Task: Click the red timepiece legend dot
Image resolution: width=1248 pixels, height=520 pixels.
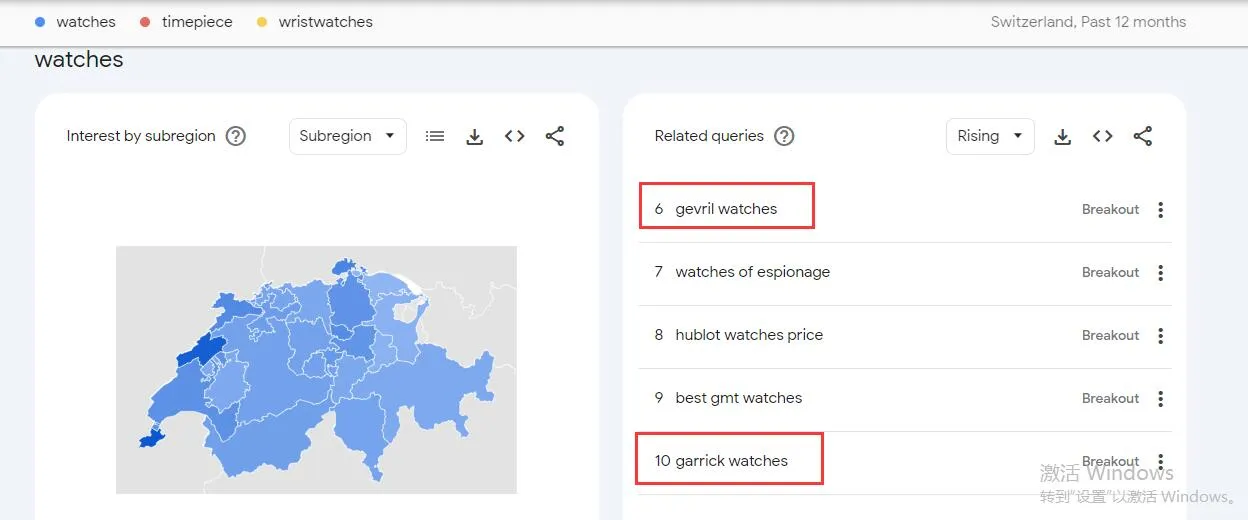Action: [x=145, y=22]
